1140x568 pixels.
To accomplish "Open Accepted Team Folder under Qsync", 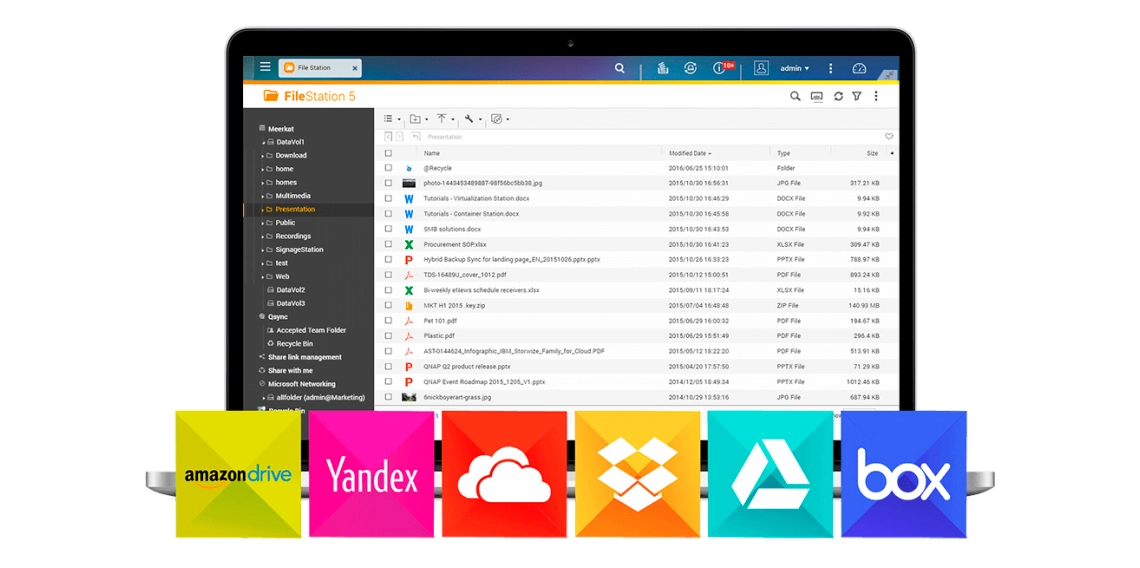I will click(x=311, y=330).
